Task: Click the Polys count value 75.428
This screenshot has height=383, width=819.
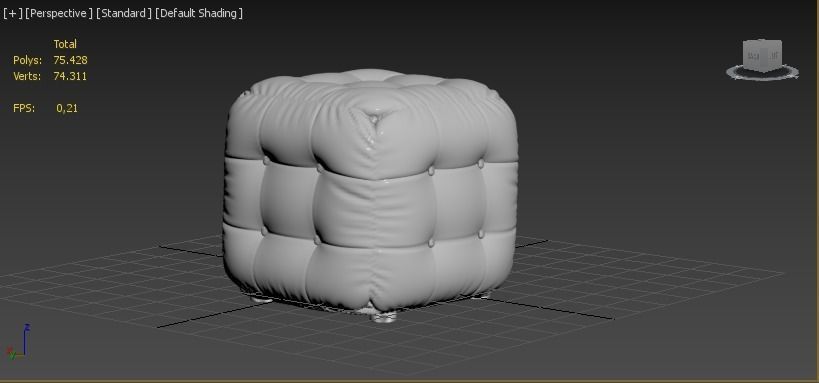Action: pyautogui.click(x=70, y=60)
